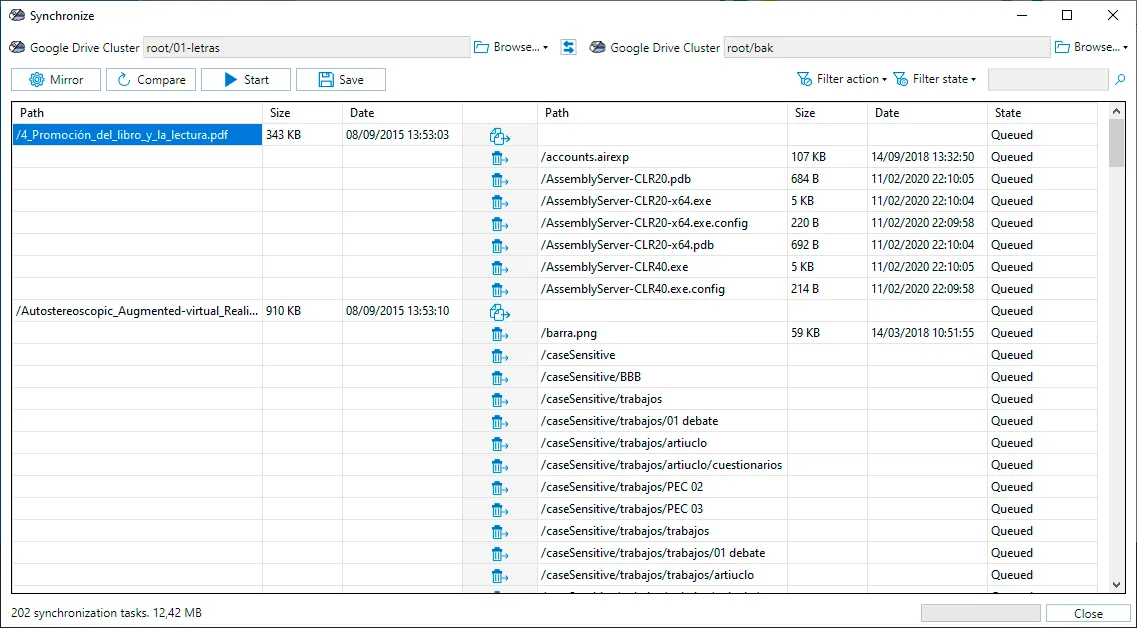Click the Compare button
The height and width of the screenshot is (628, 1137).
pyautogui.click(x=151, y=80)
